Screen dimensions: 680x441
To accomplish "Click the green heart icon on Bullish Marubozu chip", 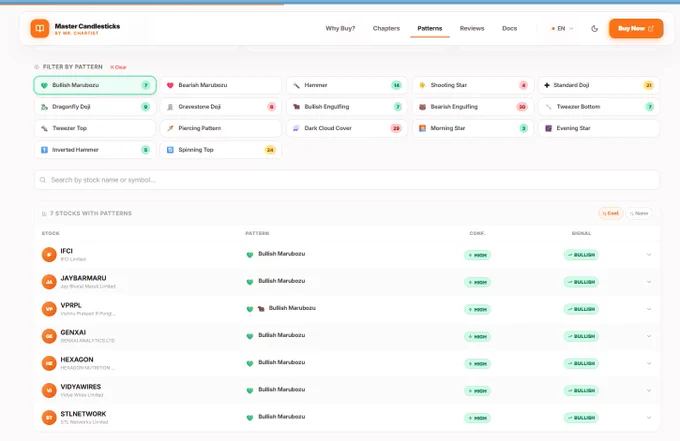I will coord(44,85).
